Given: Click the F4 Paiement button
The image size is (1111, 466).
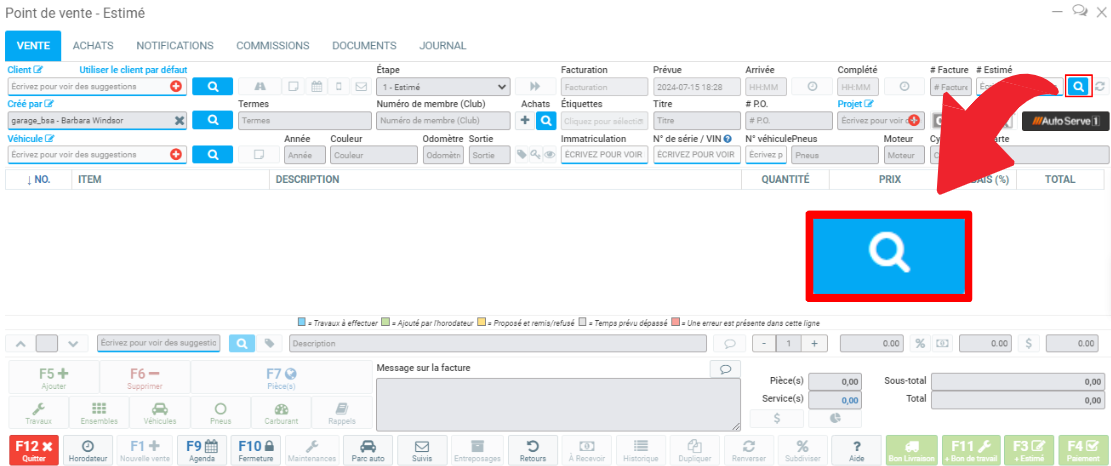Looking at the screenshot, I should coord(1081,450).
